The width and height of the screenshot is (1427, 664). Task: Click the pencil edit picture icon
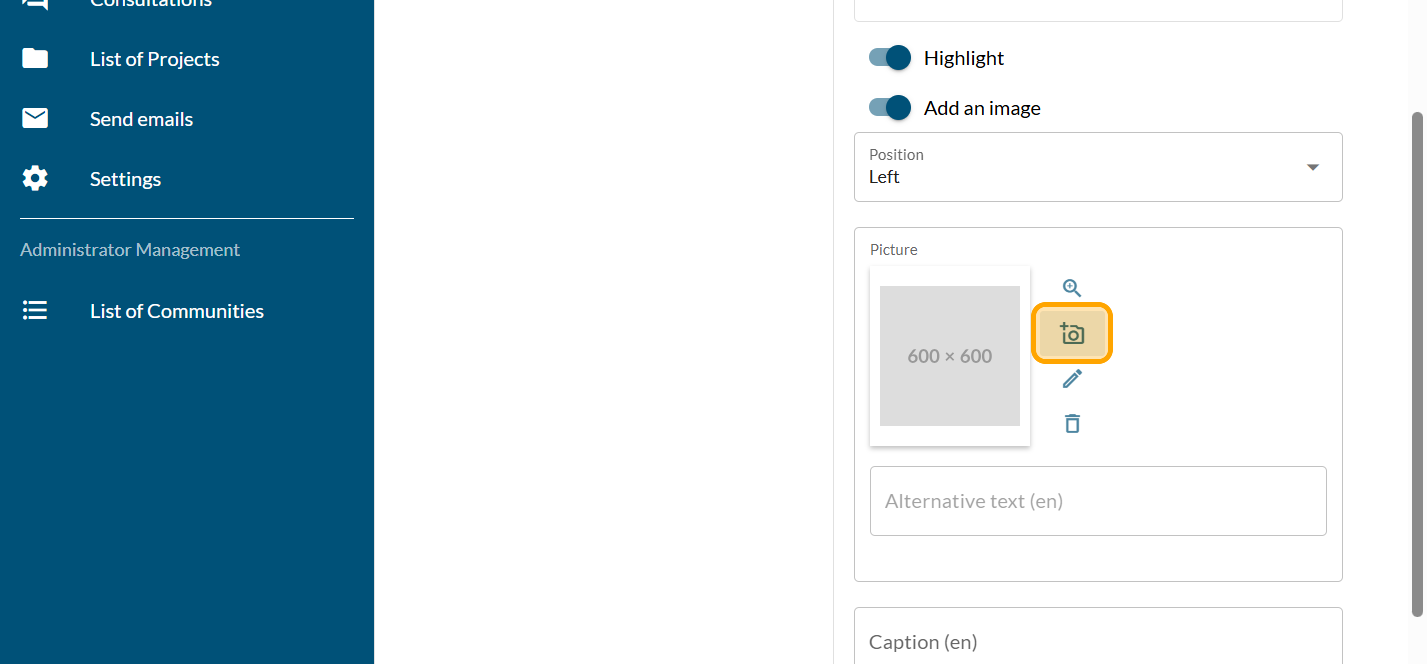click(1072, 379)
